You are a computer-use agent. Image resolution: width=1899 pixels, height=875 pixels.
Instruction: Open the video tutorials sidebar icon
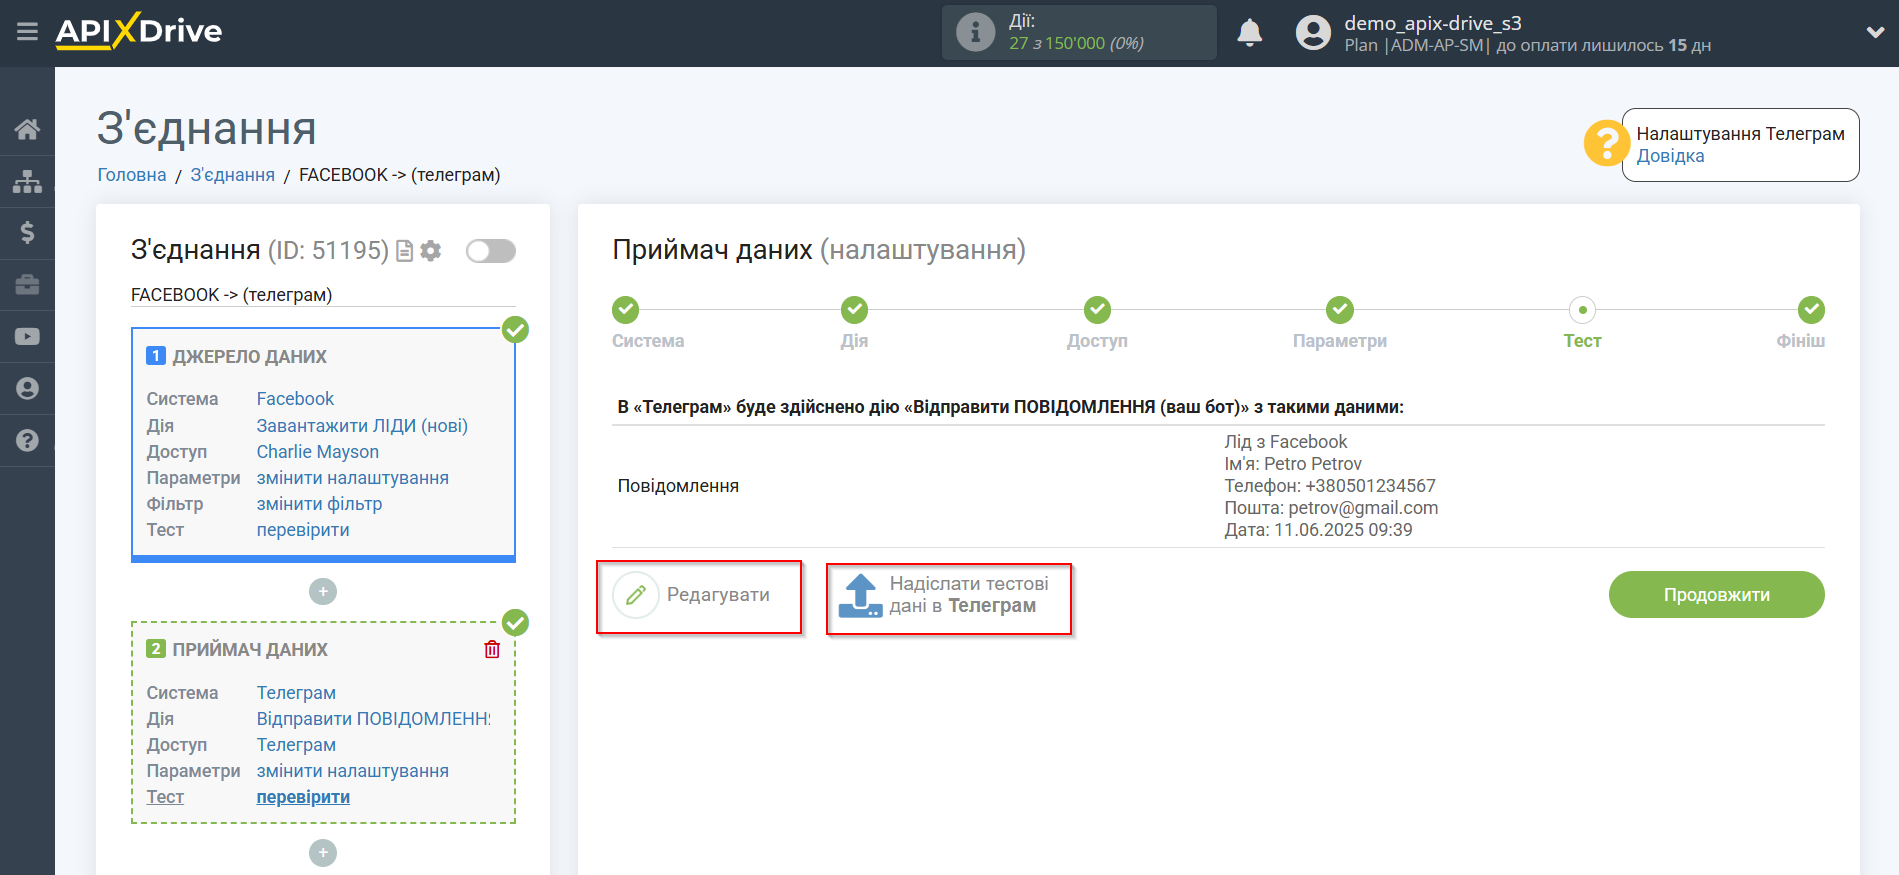(27, 337)
